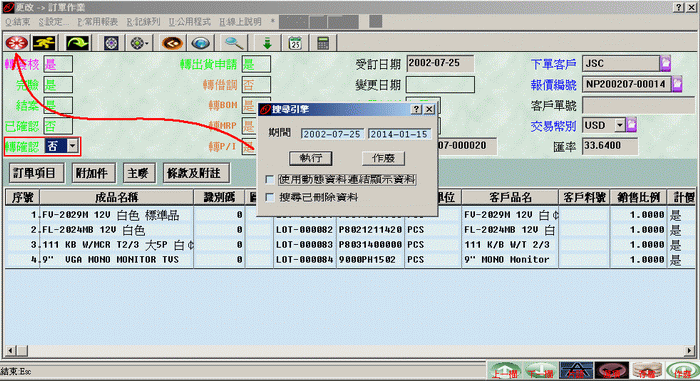Expand the 轉確認 dropdown

pyautogui.click(x=72, y=146)
